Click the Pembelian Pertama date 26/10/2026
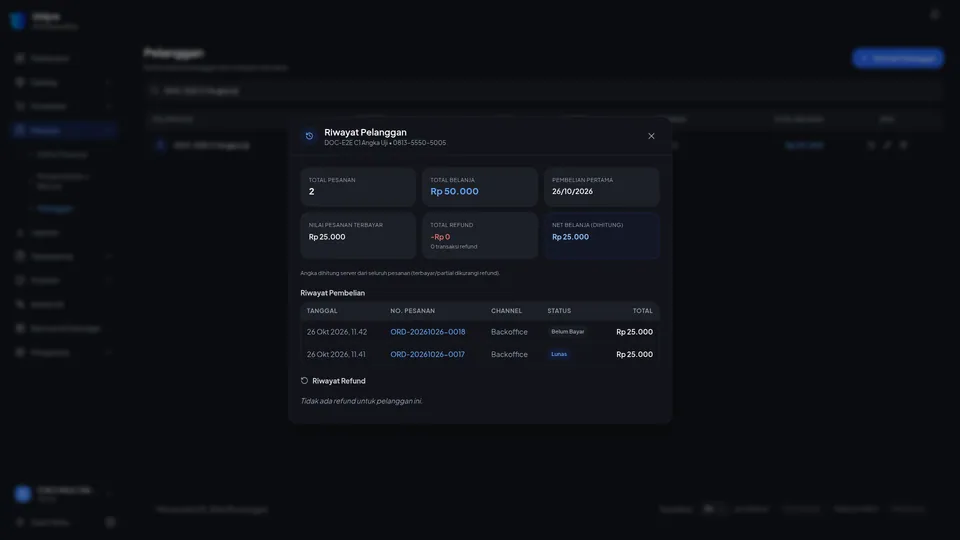This screenshot has width=960, height=540. pos(572,192)
